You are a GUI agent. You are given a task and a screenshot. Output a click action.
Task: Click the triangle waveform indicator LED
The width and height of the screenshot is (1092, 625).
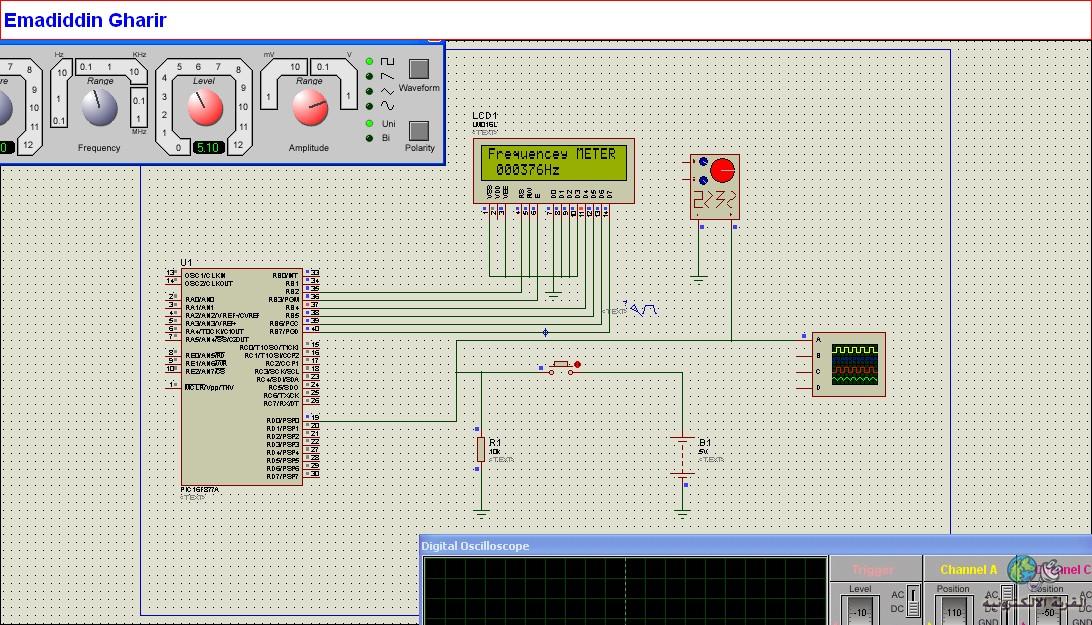pos(369,91)
